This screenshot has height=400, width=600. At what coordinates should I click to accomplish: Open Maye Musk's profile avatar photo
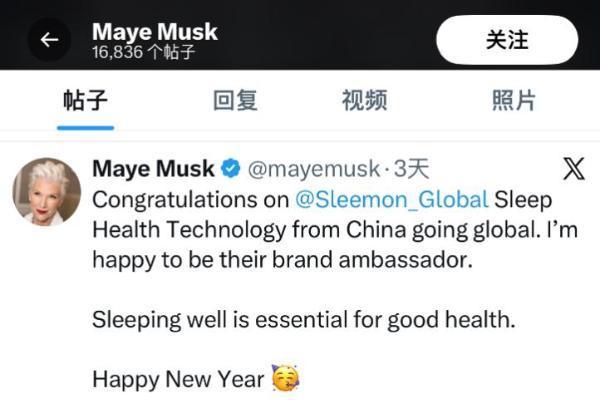click(46, 191)
